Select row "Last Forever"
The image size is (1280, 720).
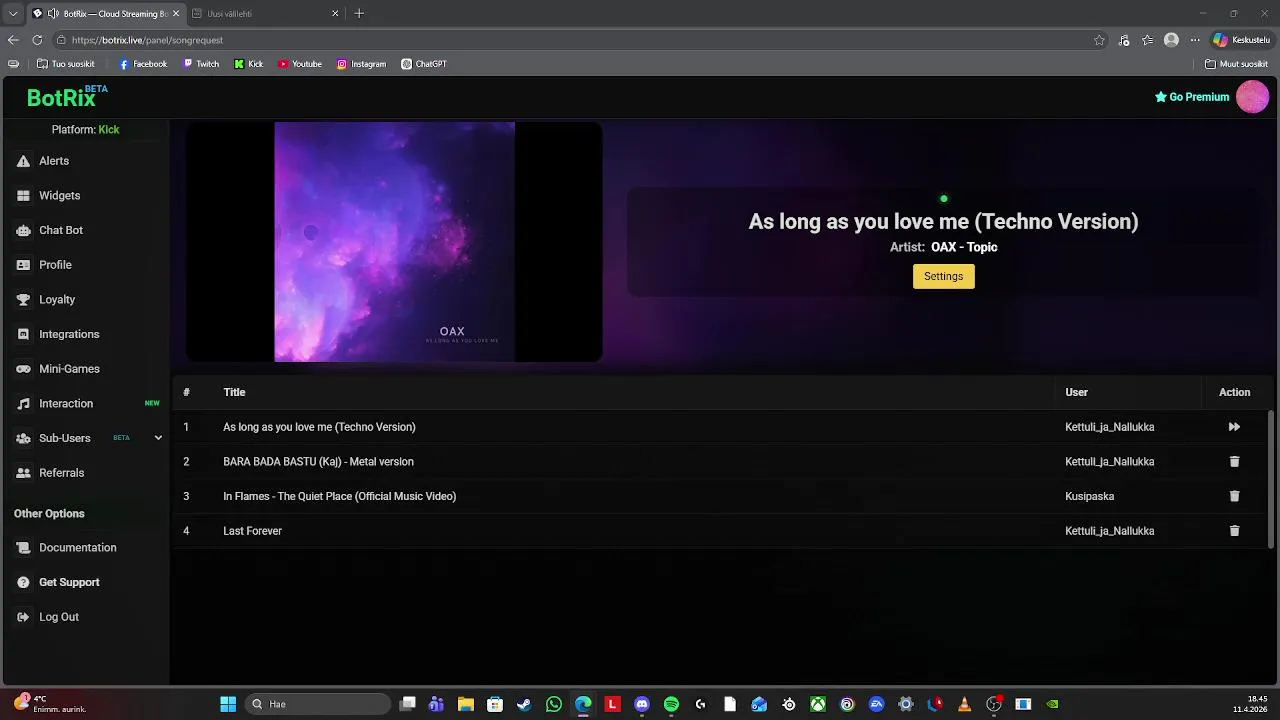coord(719,531)
